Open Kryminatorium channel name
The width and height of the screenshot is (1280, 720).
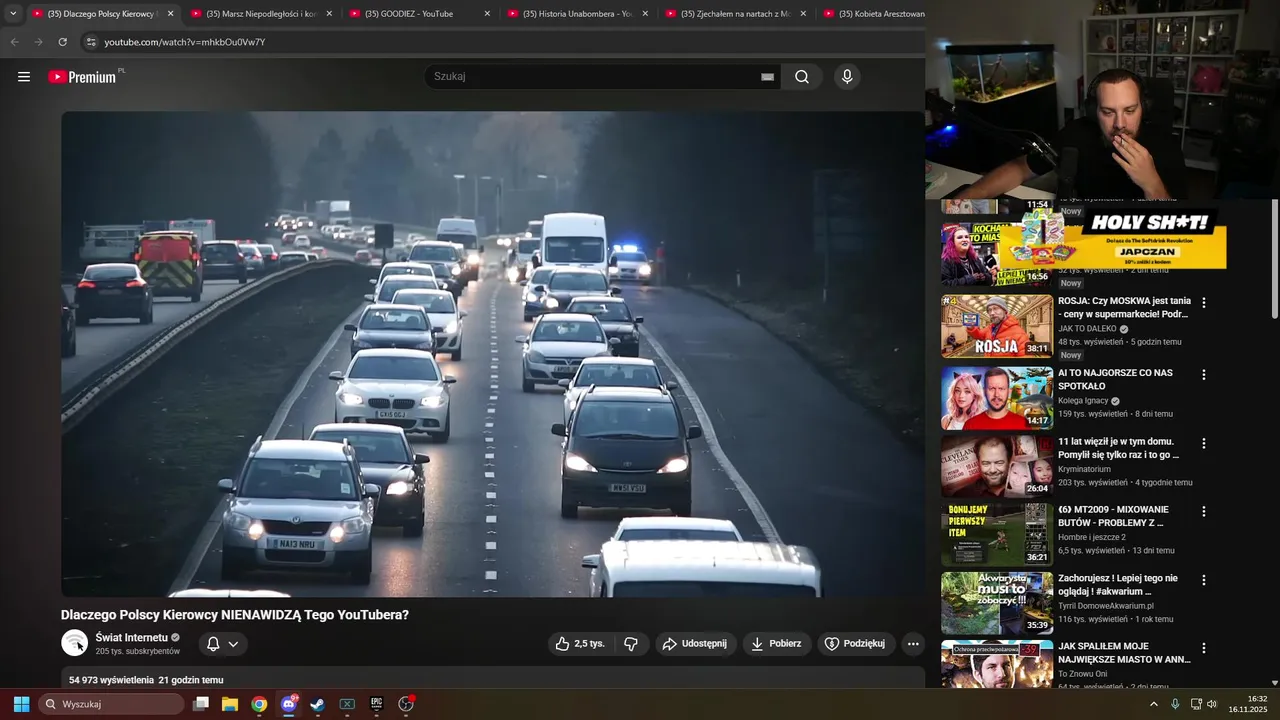[x=1084, y=469]
